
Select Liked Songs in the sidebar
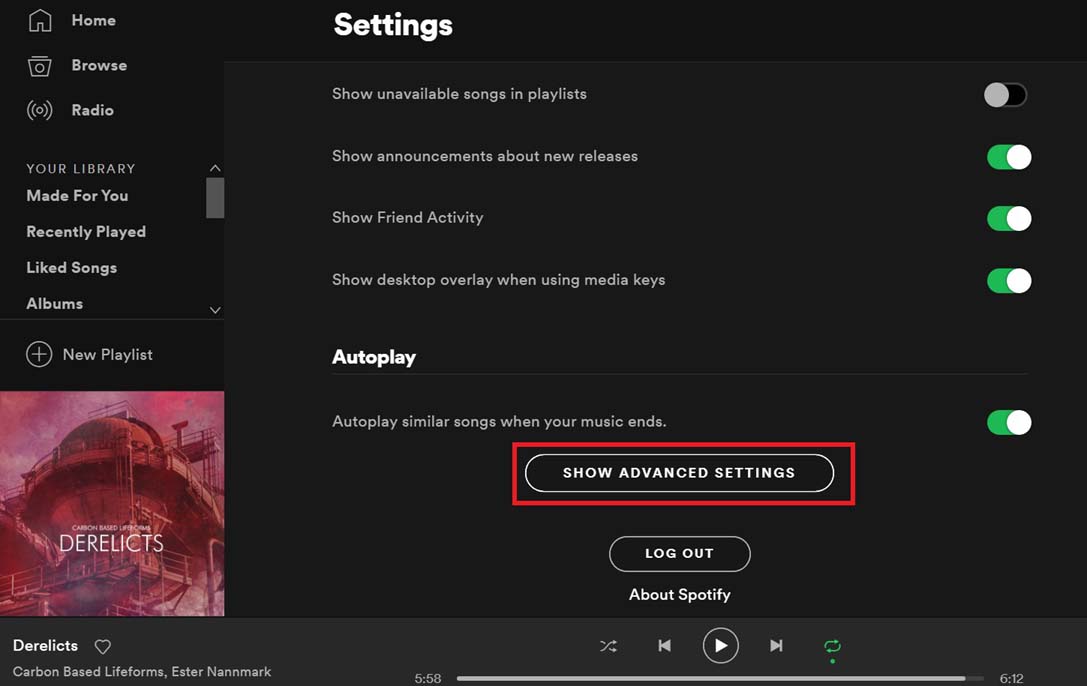coord(71,267)
